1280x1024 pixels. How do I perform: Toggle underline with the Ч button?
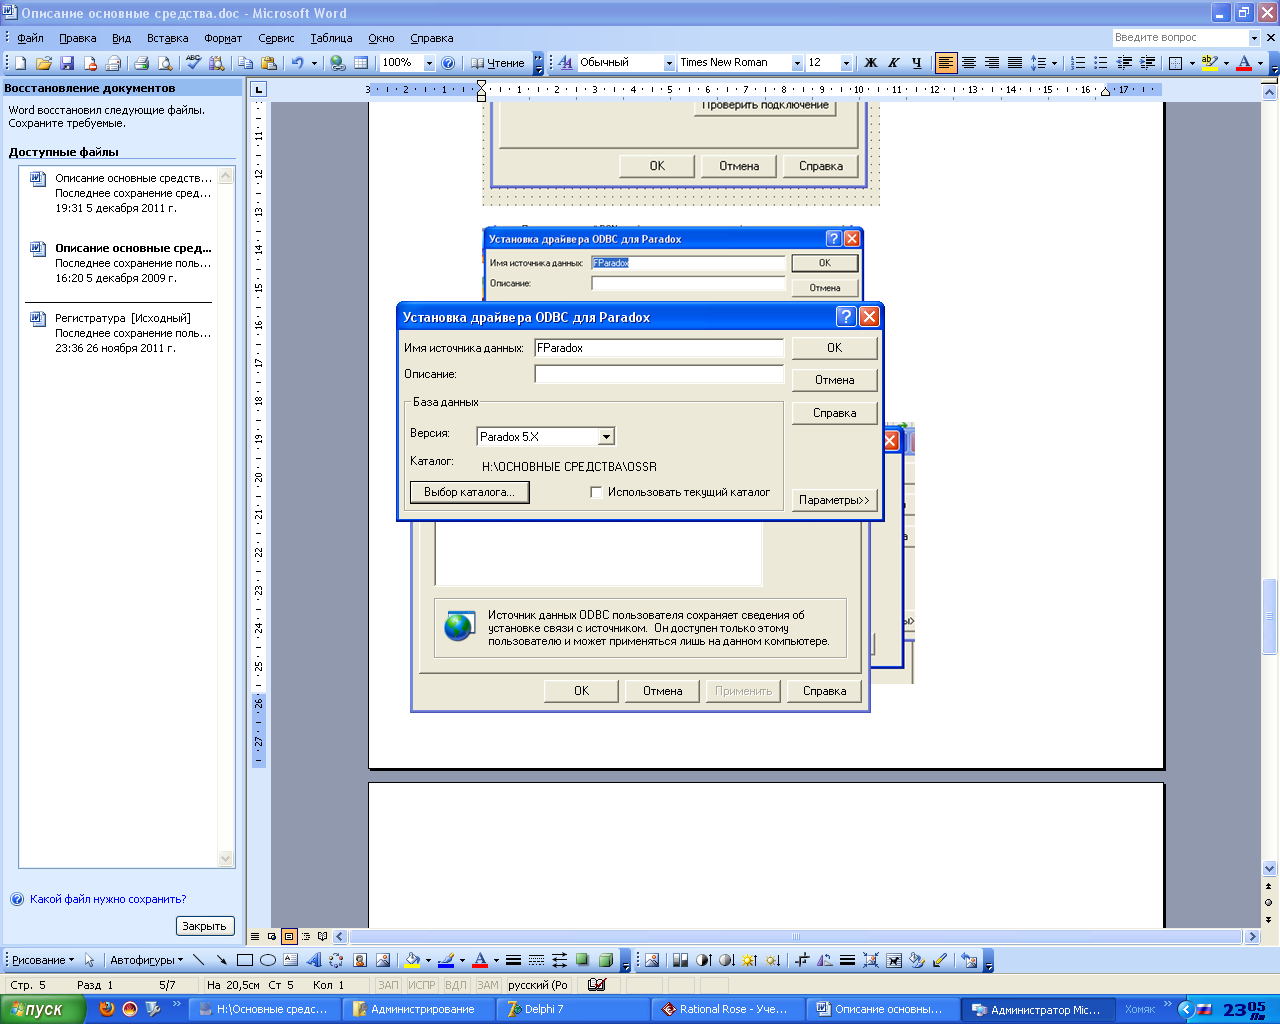[x=917, y=63]
